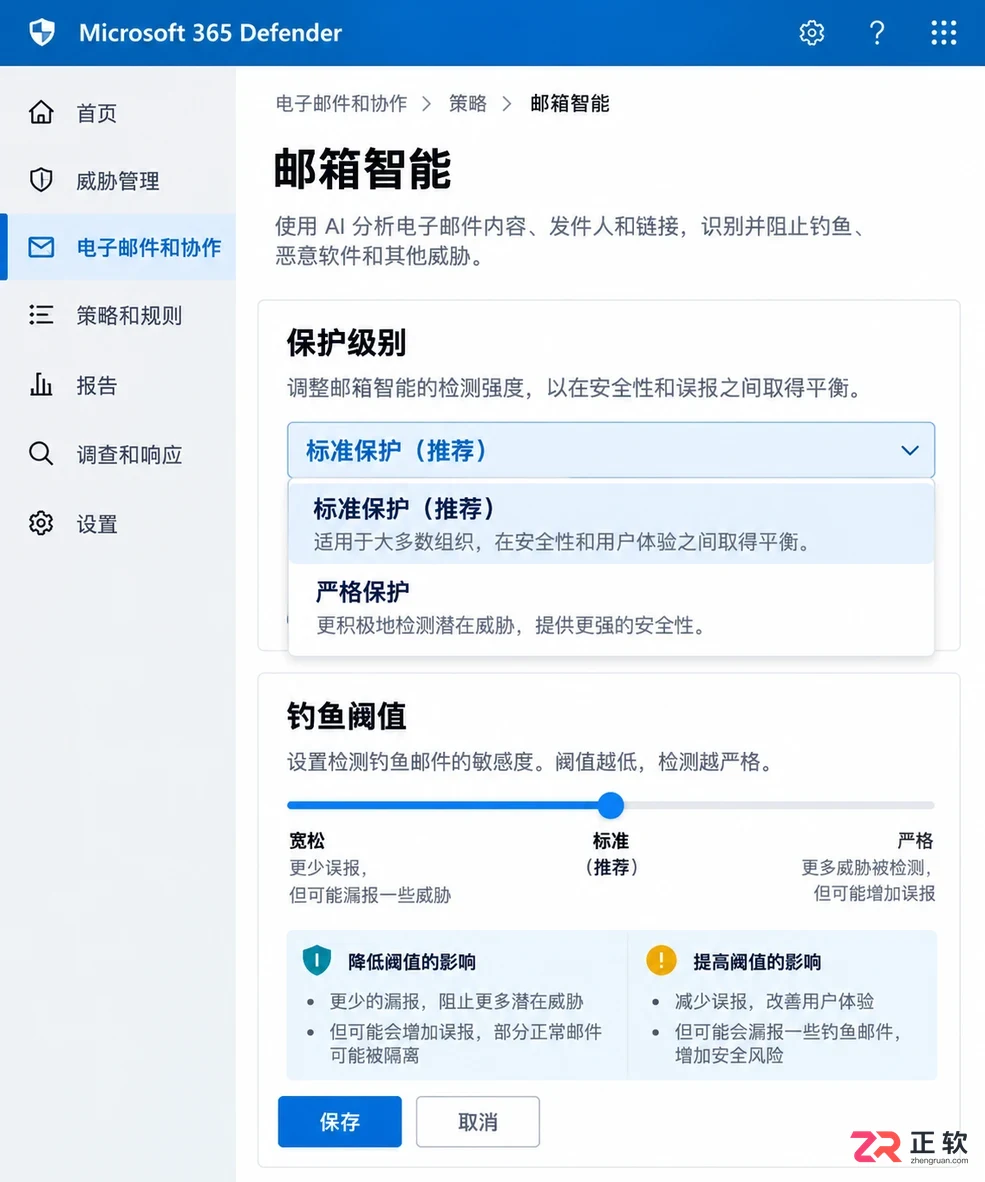The height and width of the screenshot is (1182, 985).
Task: Click the Microsoft 365 Defender title text
Action: pos(210,32)
